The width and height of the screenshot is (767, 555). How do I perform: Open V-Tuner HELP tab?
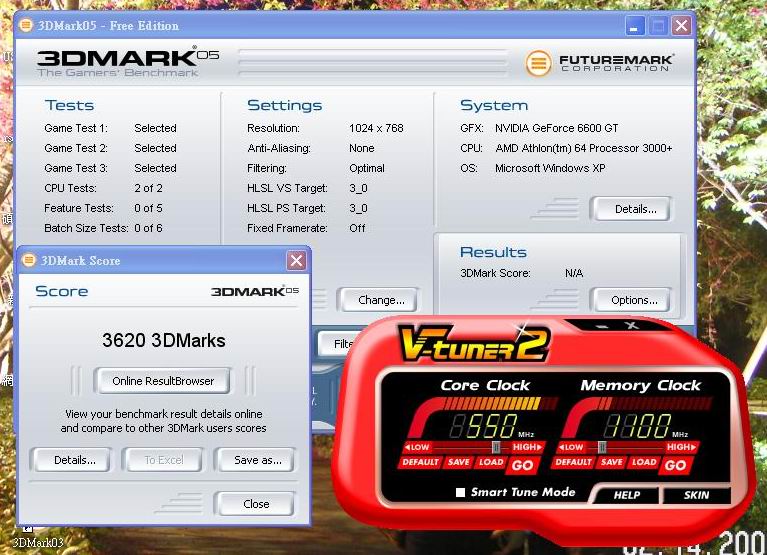click(x=626, y=495)
